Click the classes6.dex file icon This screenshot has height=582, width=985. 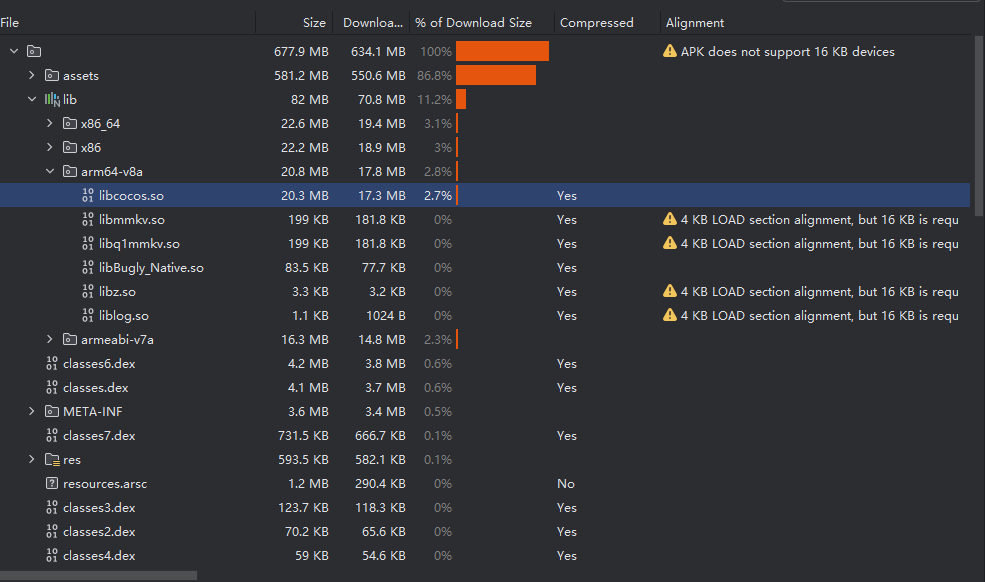(52, 364)
